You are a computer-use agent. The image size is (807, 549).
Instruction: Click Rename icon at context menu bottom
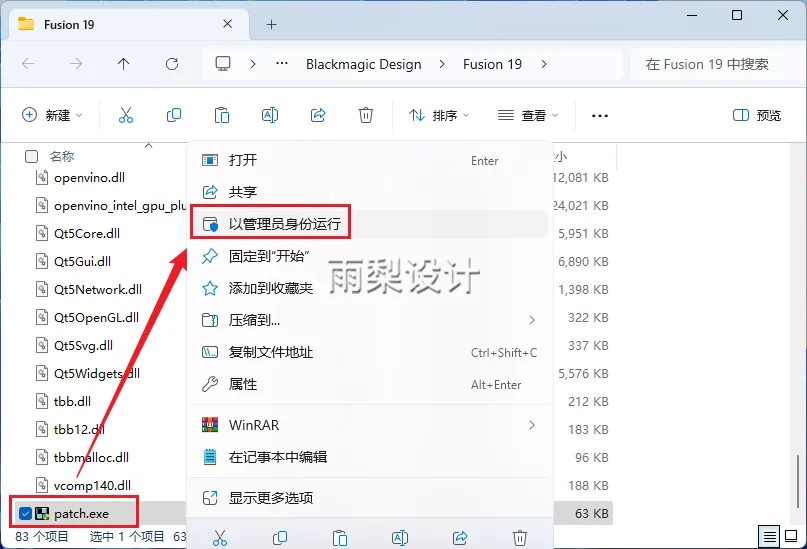400,538
